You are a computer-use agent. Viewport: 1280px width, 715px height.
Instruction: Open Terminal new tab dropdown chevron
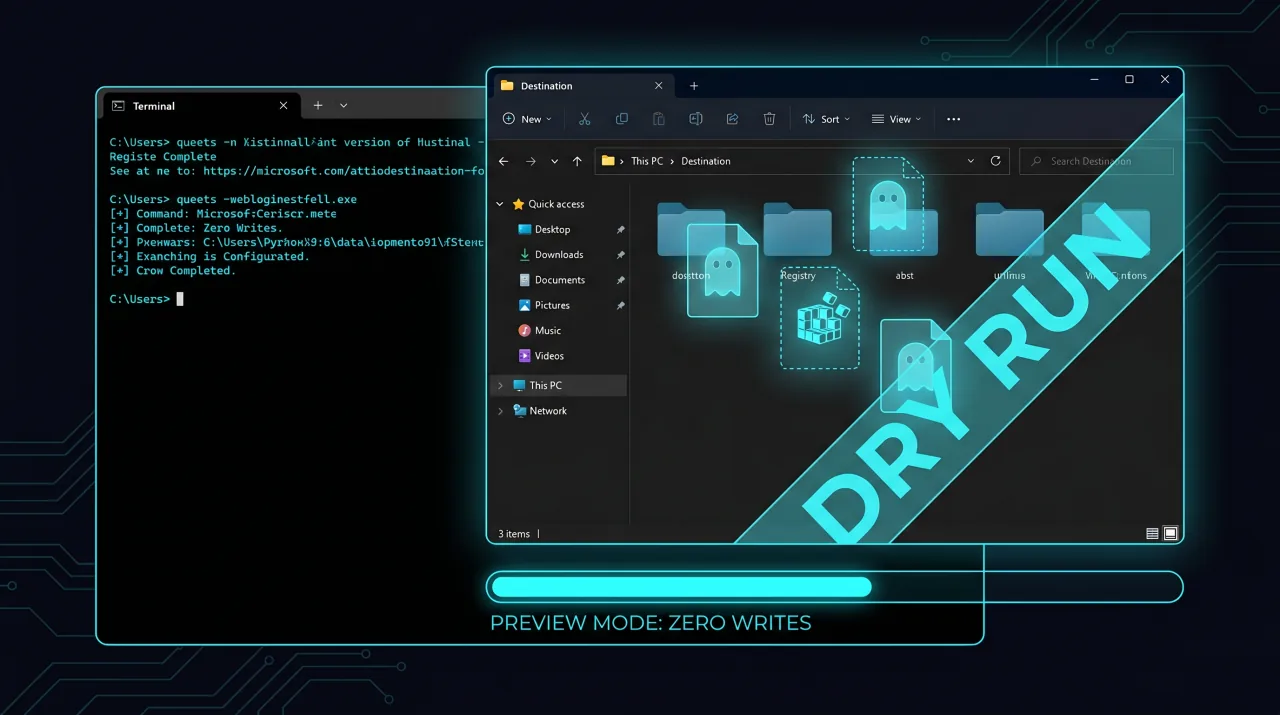click(x=343, y=105)
